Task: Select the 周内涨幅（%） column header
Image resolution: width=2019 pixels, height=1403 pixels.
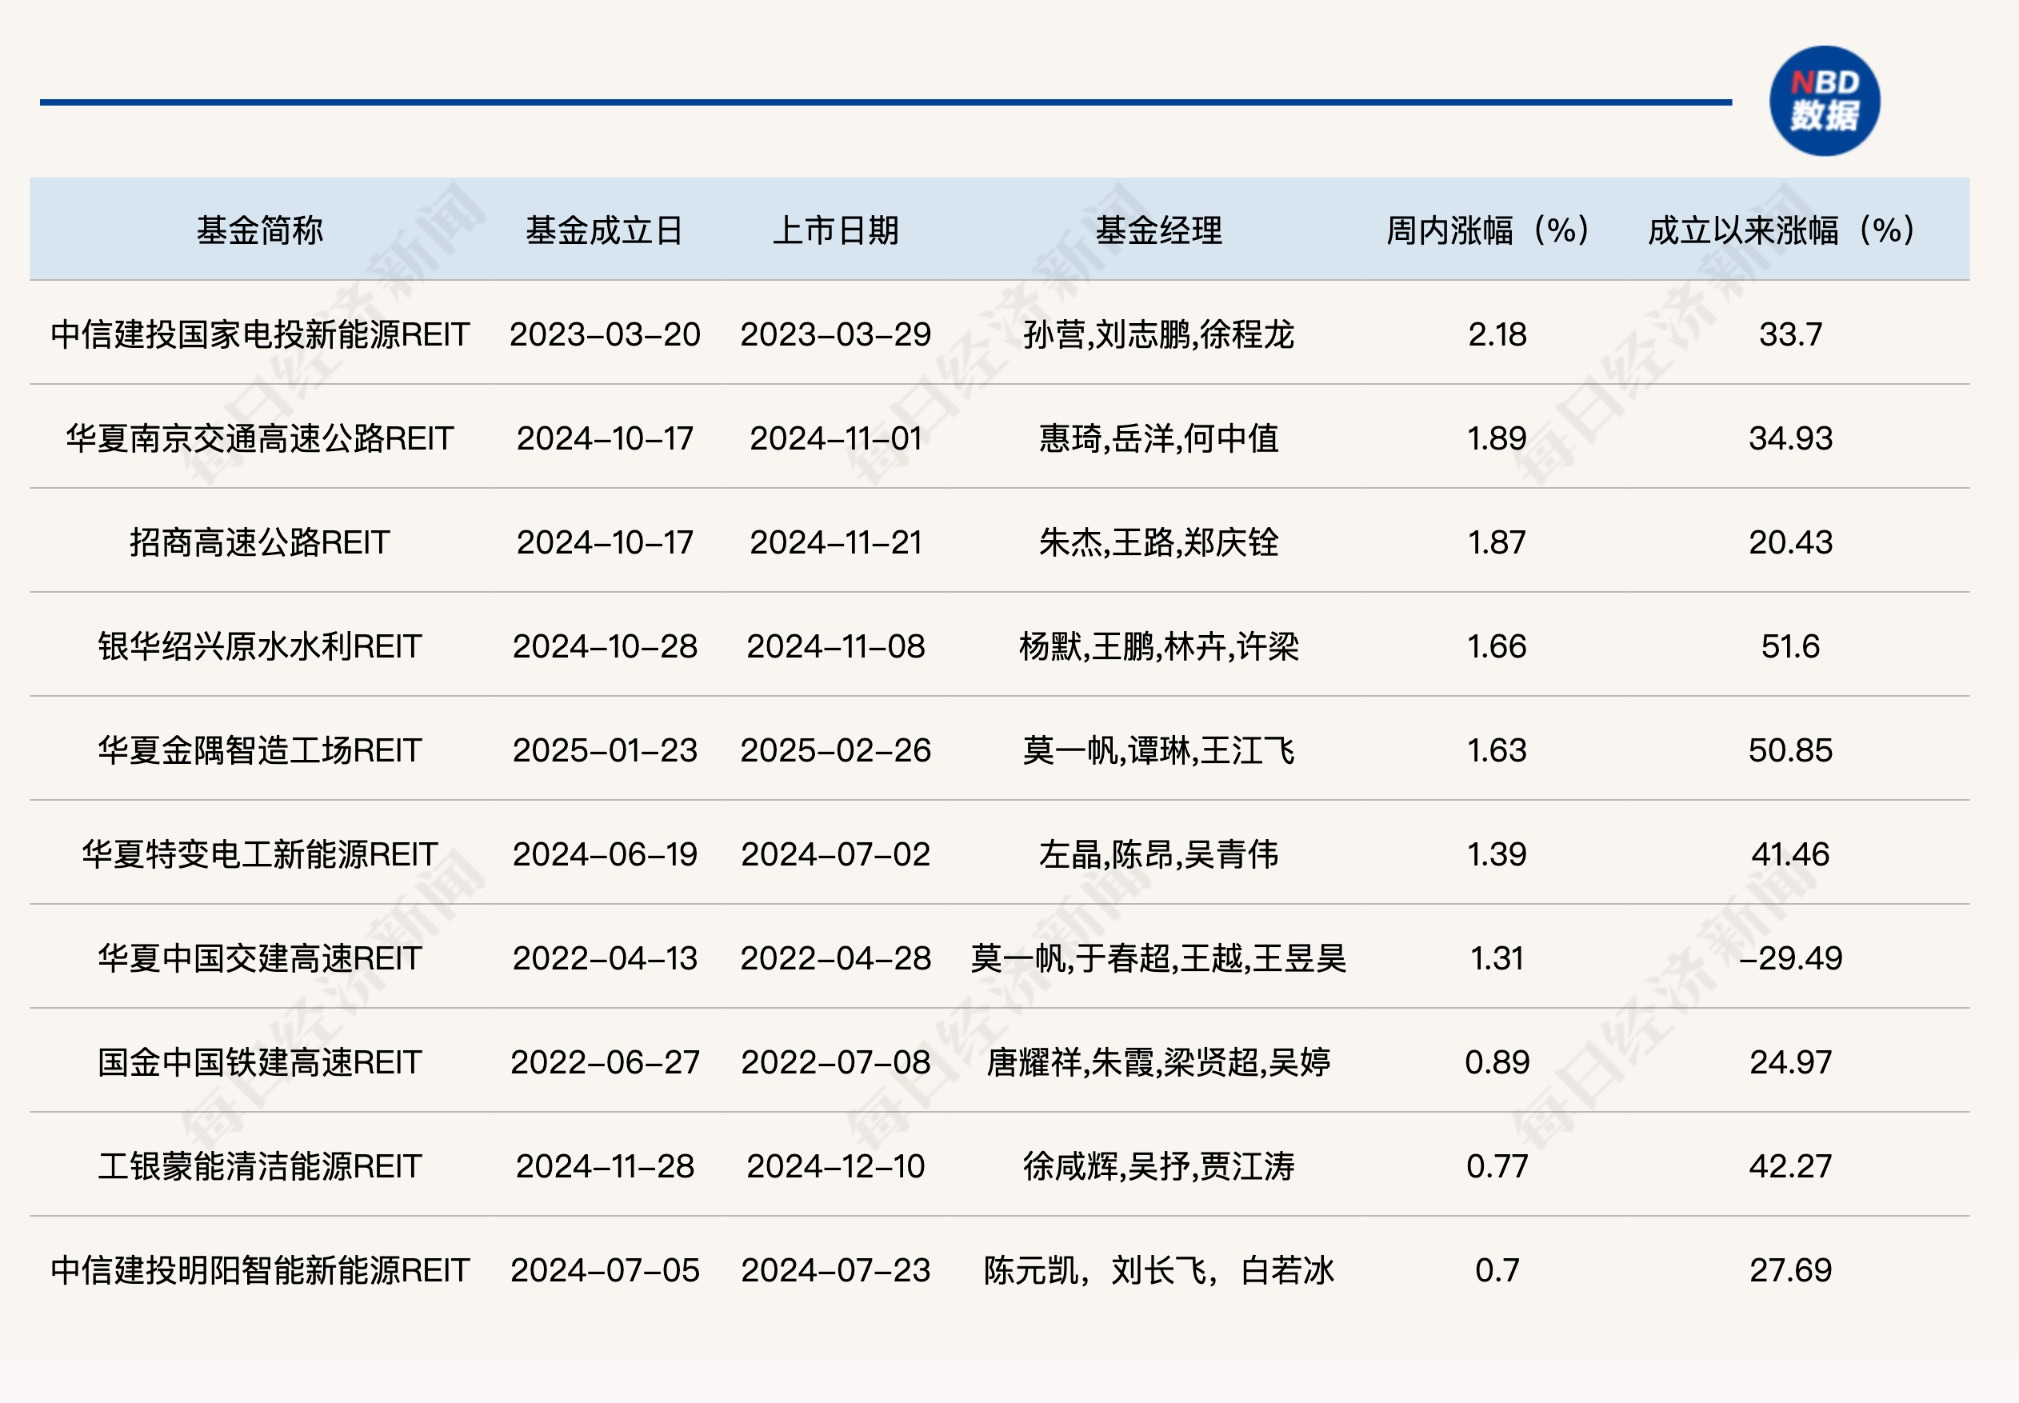Action: point(1488,231)
